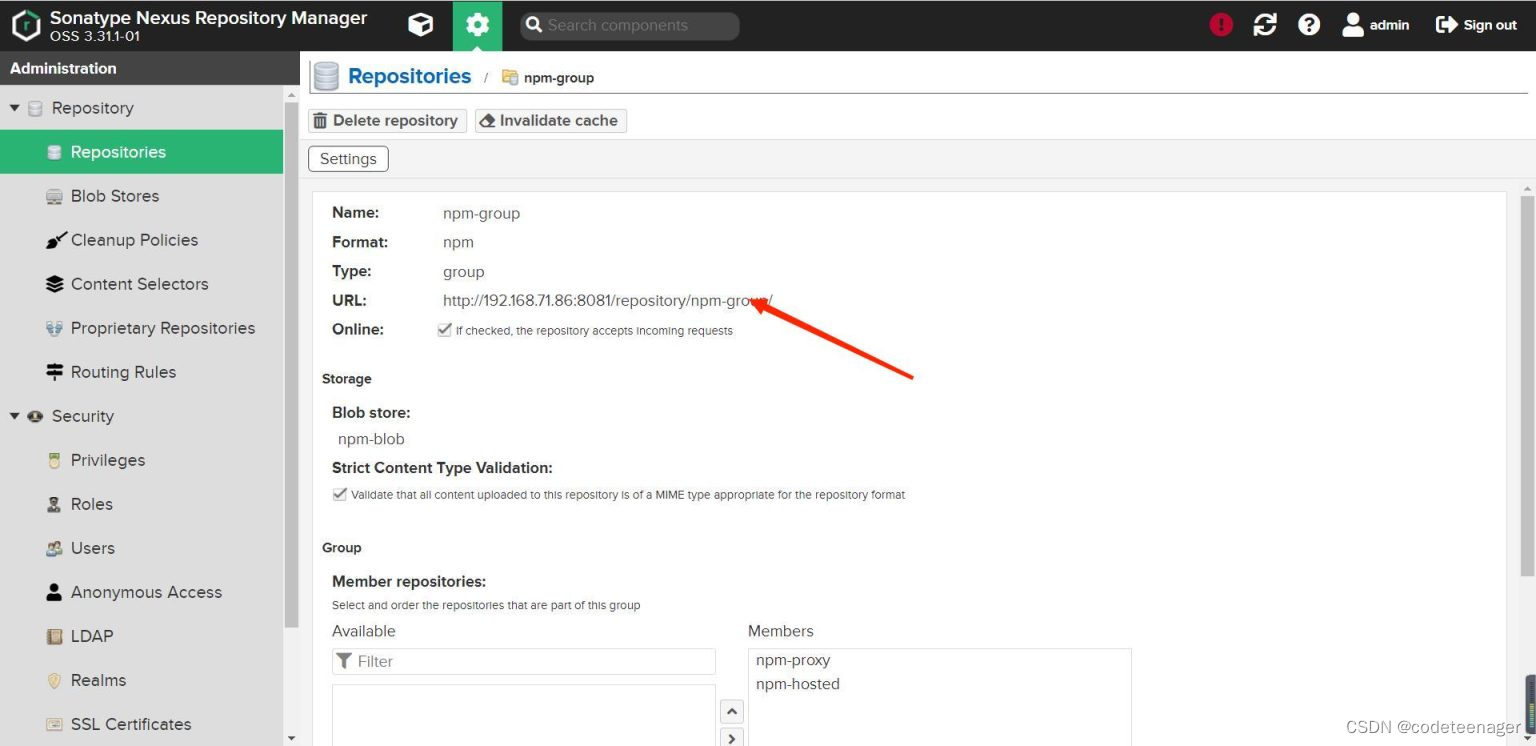Click the Anonymous Access person icon
Viewport: 1536px width, 746px height.
point(55,592)
